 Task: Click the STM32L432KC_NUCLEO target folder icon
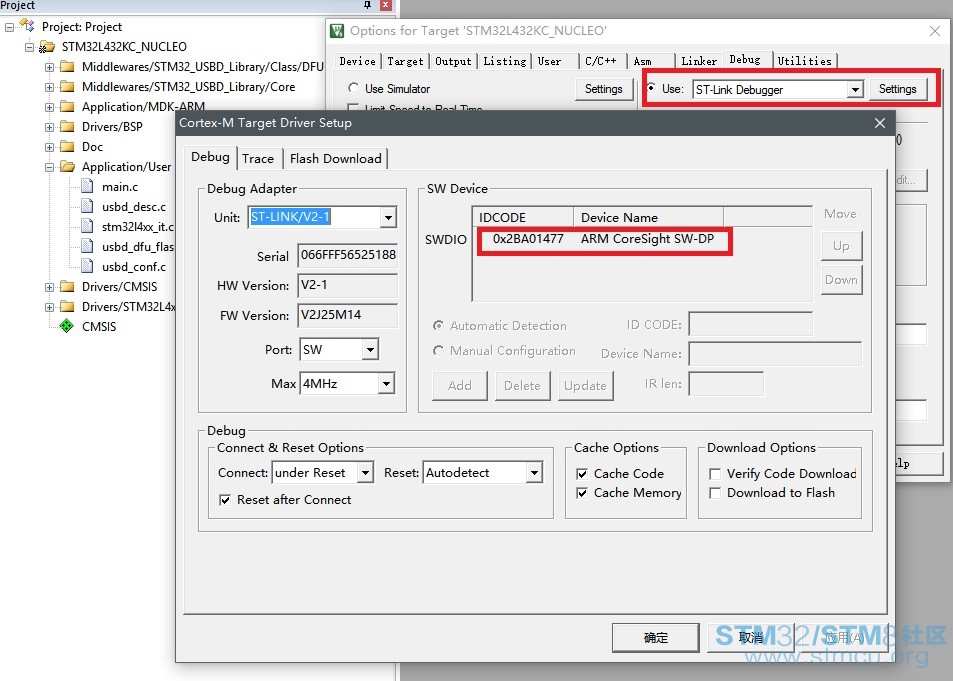click(47, 47)
